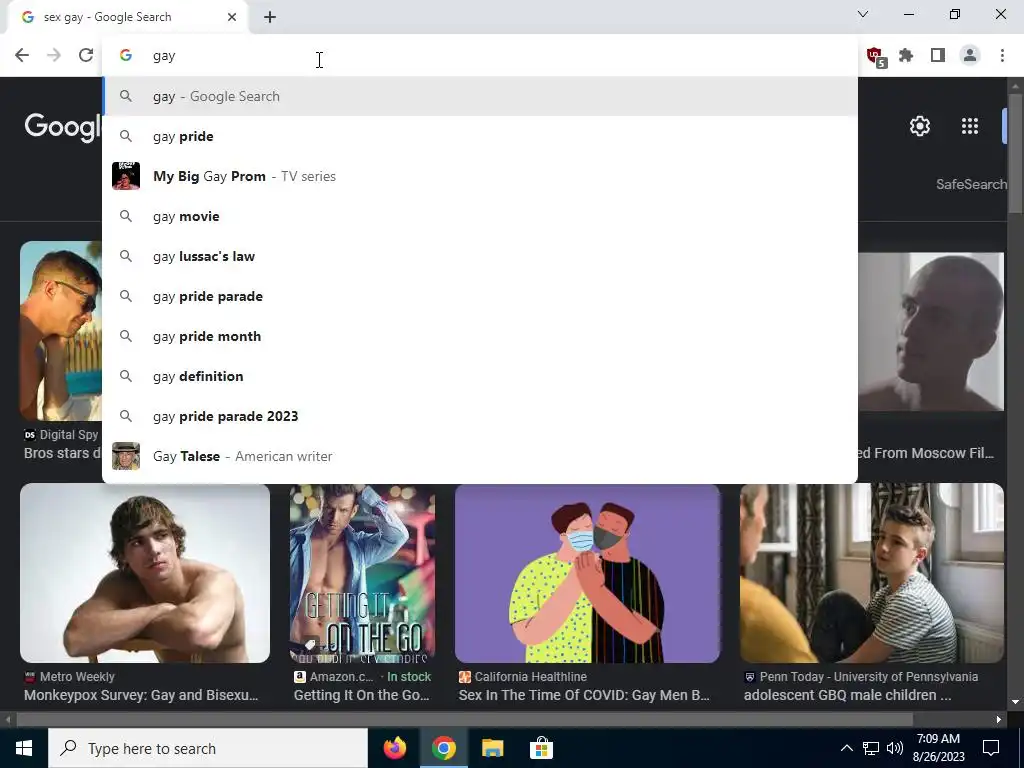Click 'Monkeypox Survey: Gay and Bisexu...' caption link
This screenshot has width=1024, height=768.
tap(141, 695)
